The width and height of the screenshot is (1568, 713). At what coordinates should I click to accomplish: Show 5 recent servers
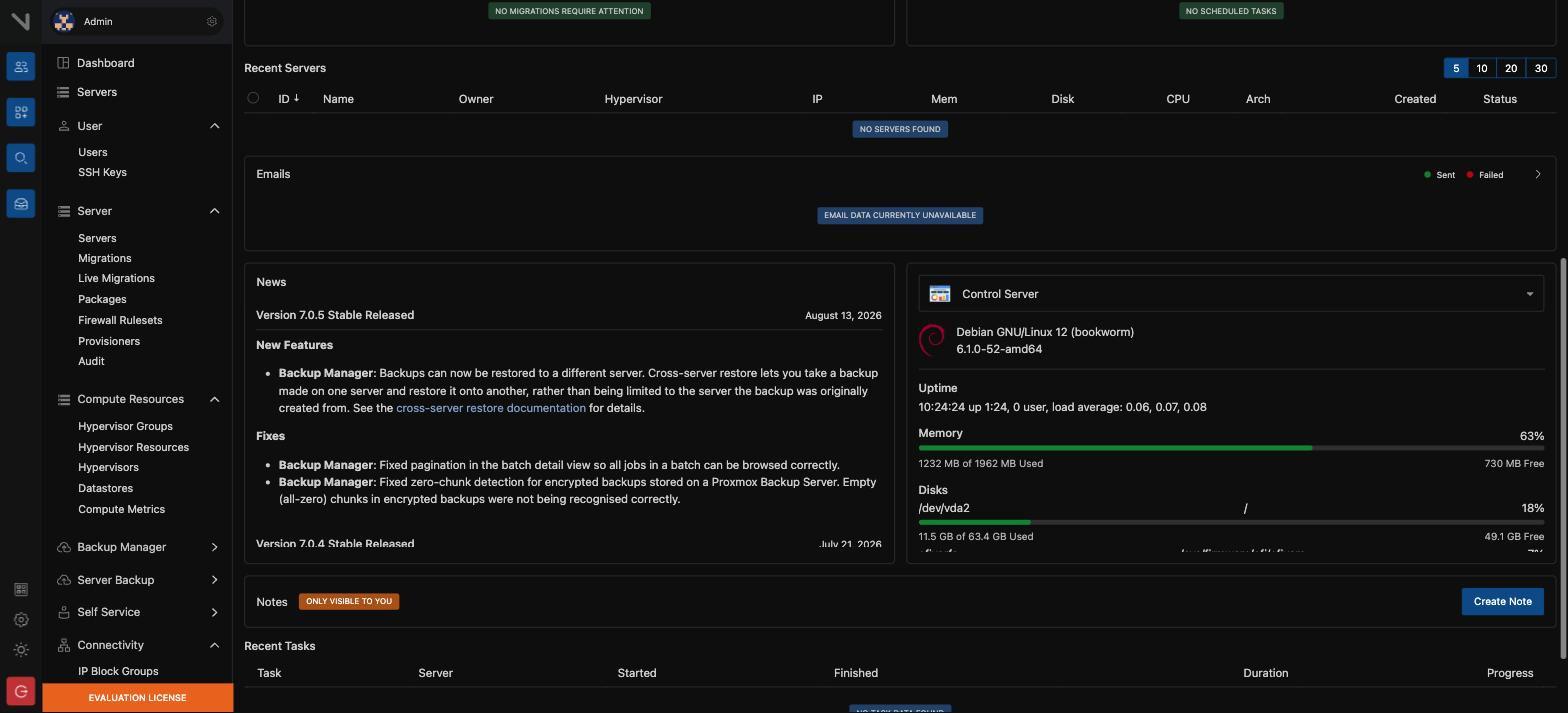tap(1455, 68)
